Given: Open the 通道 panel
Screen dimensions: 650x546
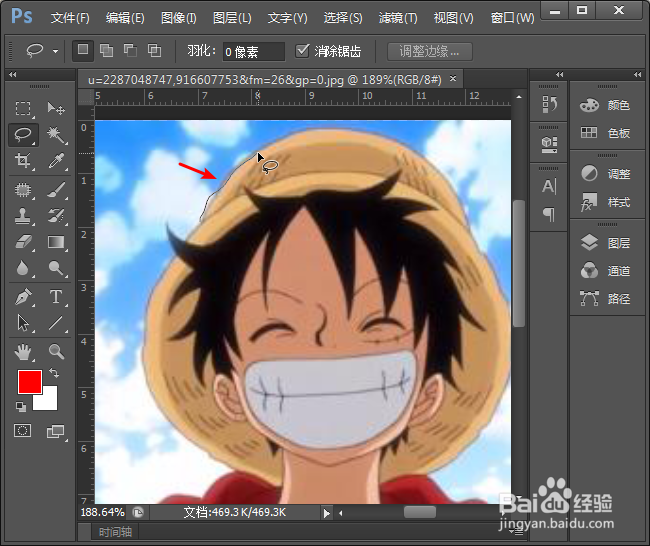Looking at the screenshot, I should (x=606, y=271).
